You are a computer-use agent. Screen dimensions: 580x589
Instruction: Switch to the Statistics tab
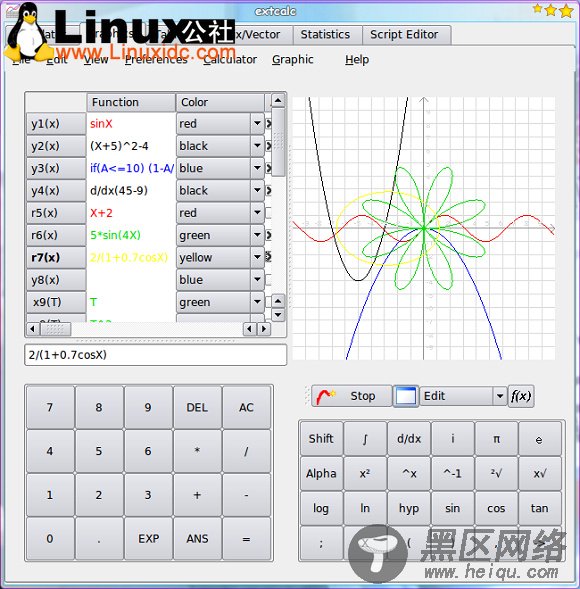(x=327, y=35)
